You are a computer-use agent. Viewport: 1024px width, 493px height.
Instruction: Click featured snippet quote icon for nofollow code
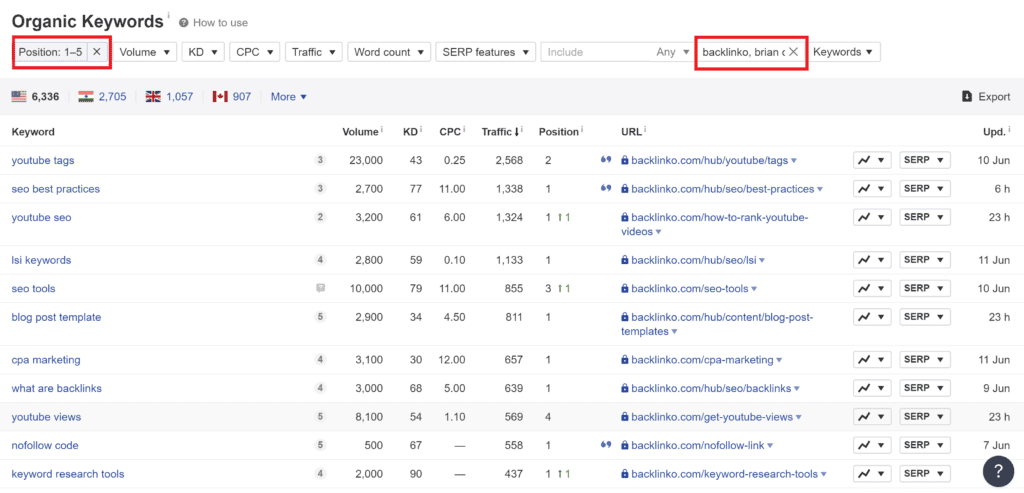point(605,445)
